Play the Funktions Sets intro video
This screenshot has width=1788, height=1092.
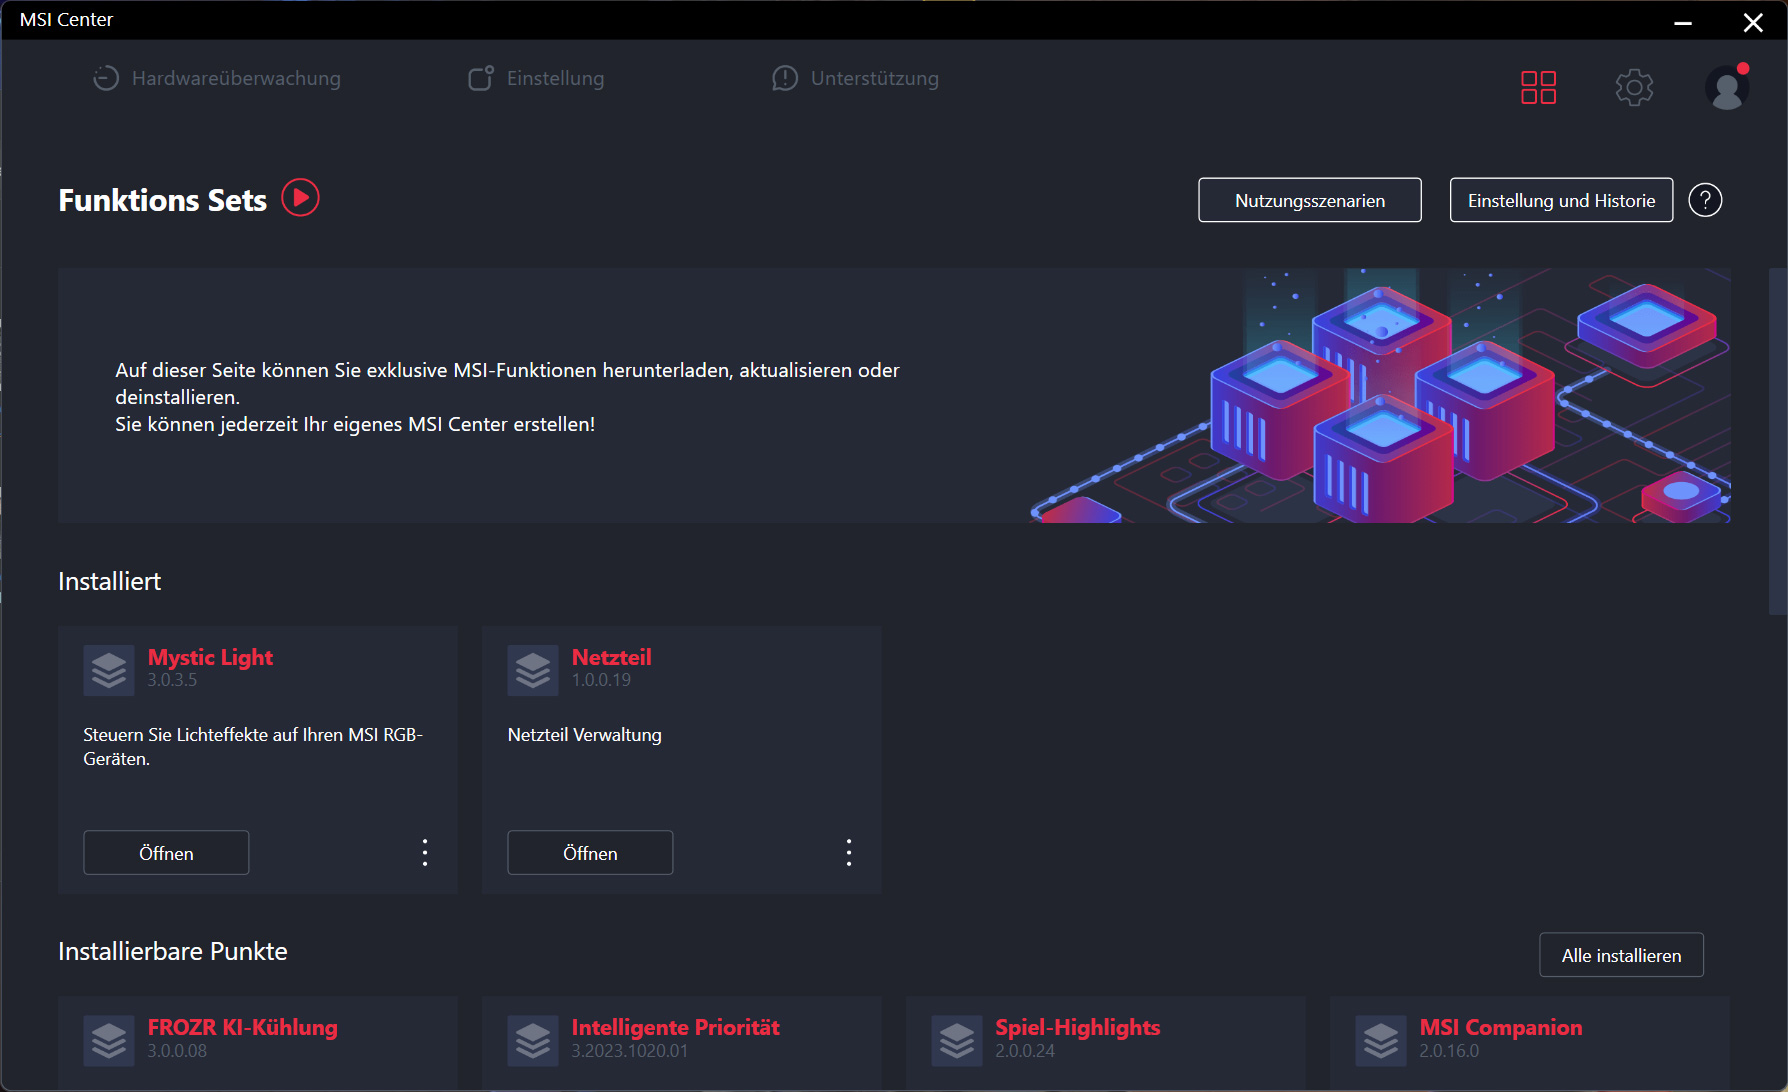click(300, 198)
